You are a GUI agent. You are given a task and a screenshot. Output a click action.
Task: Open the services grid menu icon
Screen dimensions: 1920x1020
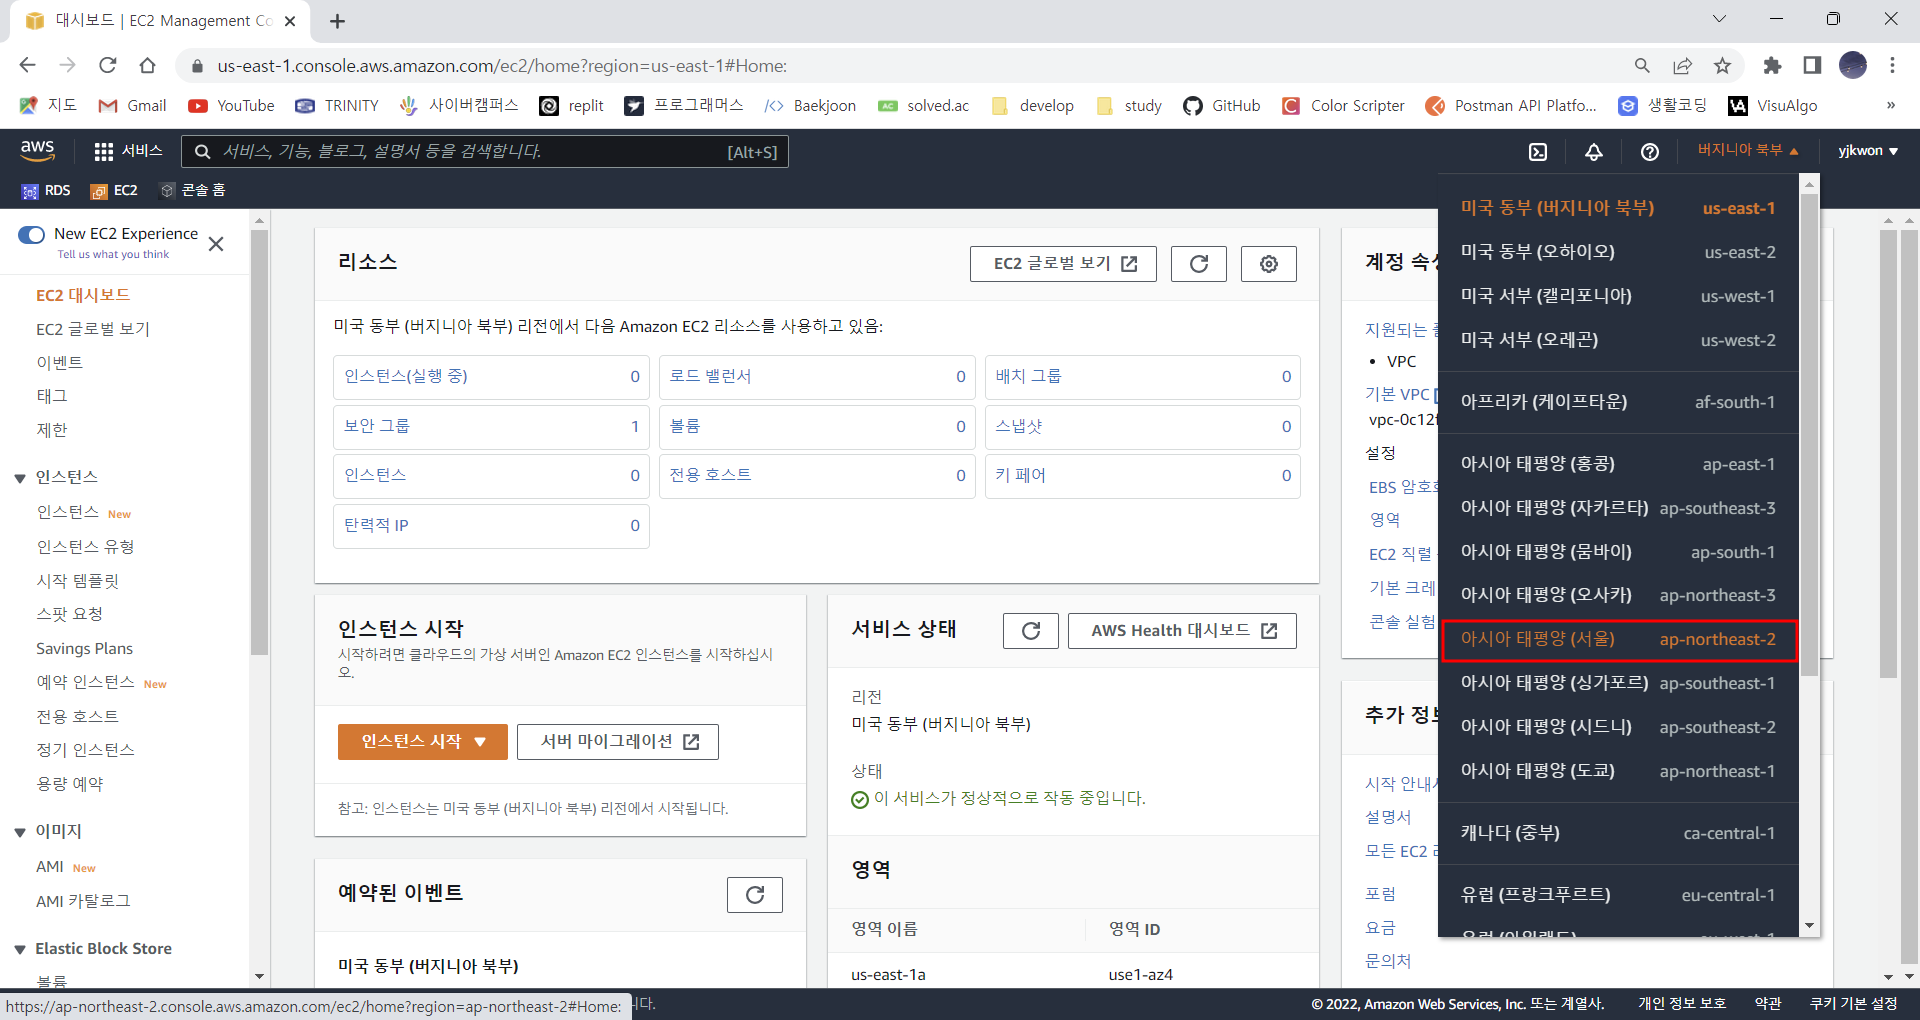coord(104,151)
